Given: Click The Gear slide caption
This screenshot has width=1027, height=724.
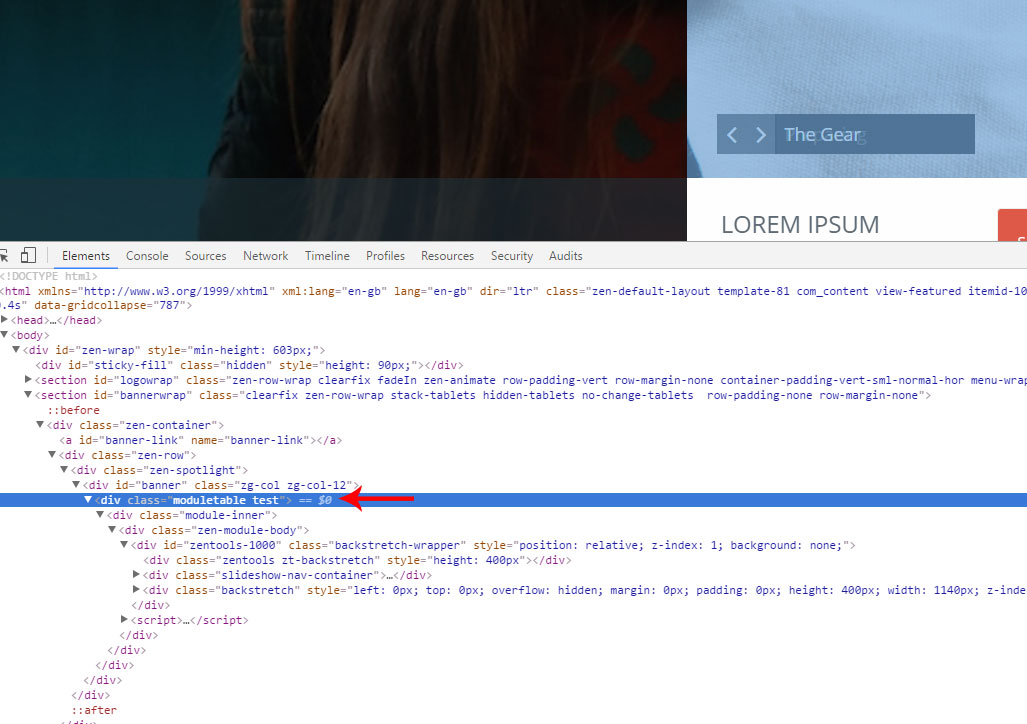Looking at the screenshot, I should pyautogui.click(x=822, y=135).
